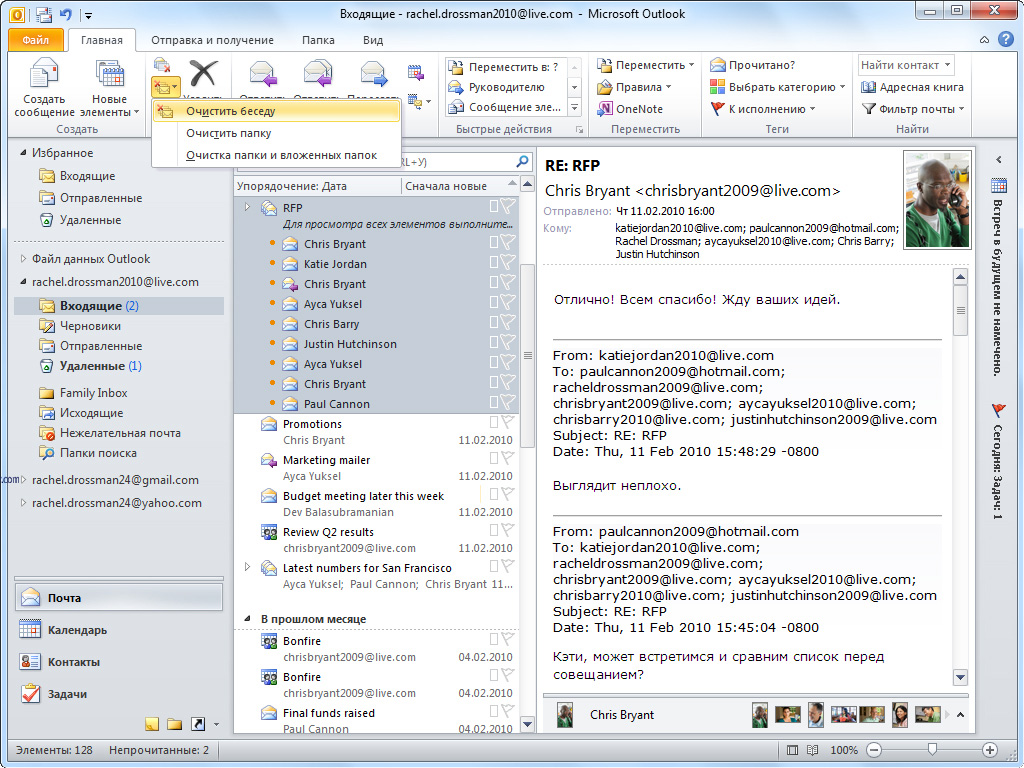Viewport: 1024px width, 768px height.
Task: Toggle category box on first Bonfire message
Action: 494,639
